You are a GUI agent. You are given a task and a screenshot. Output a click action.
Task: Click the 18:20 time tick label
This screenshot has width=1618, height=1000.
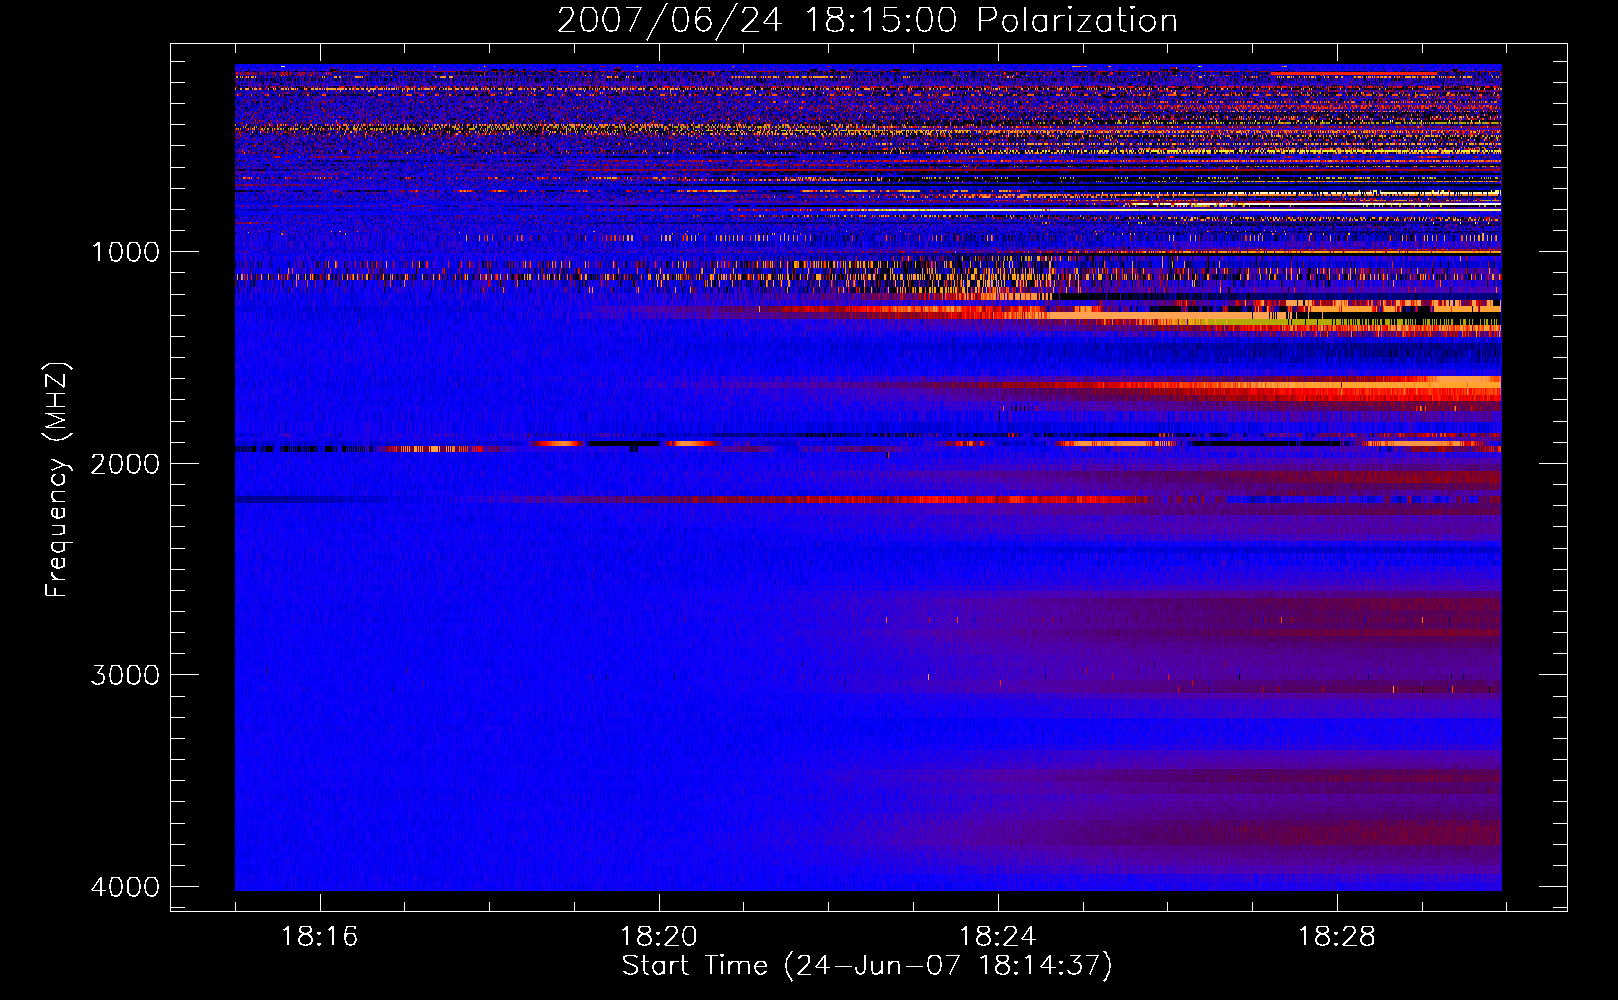click(x=659, y=936)
